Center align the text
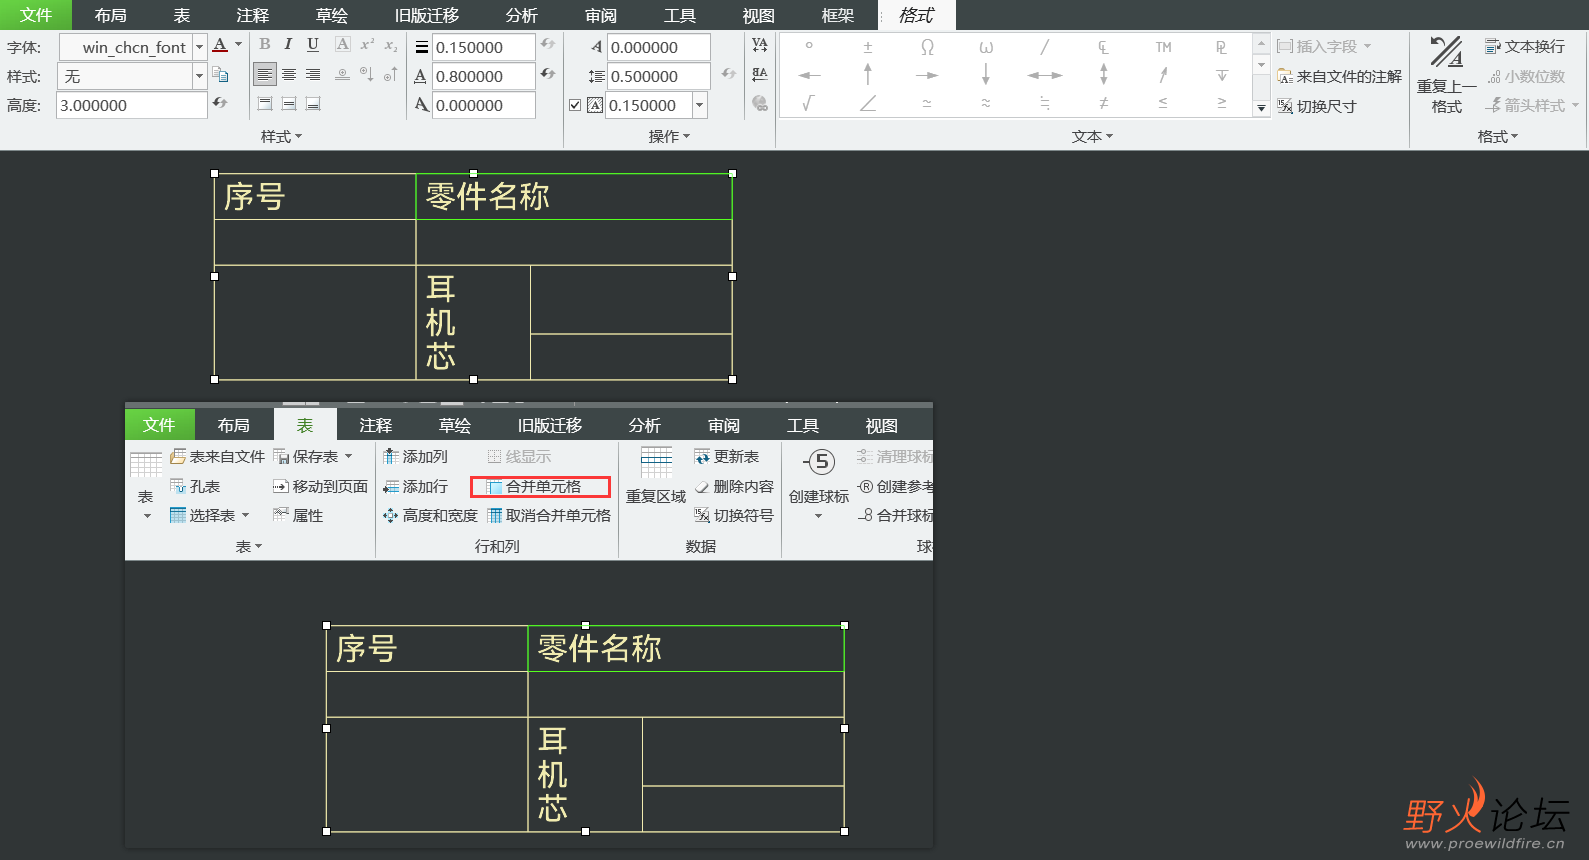The height and width of the screenshot is (860, 1589). [x=289, y=74]
